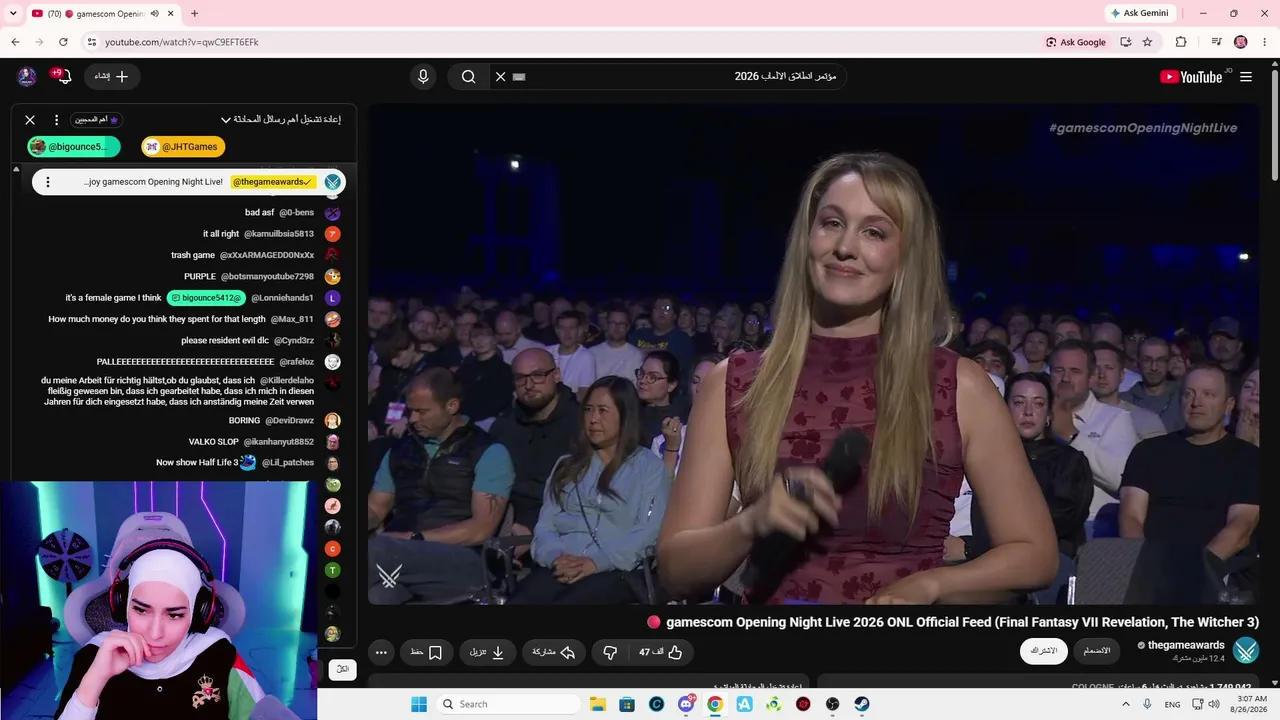Open Chrome extensions puzzle icon

1181,42
